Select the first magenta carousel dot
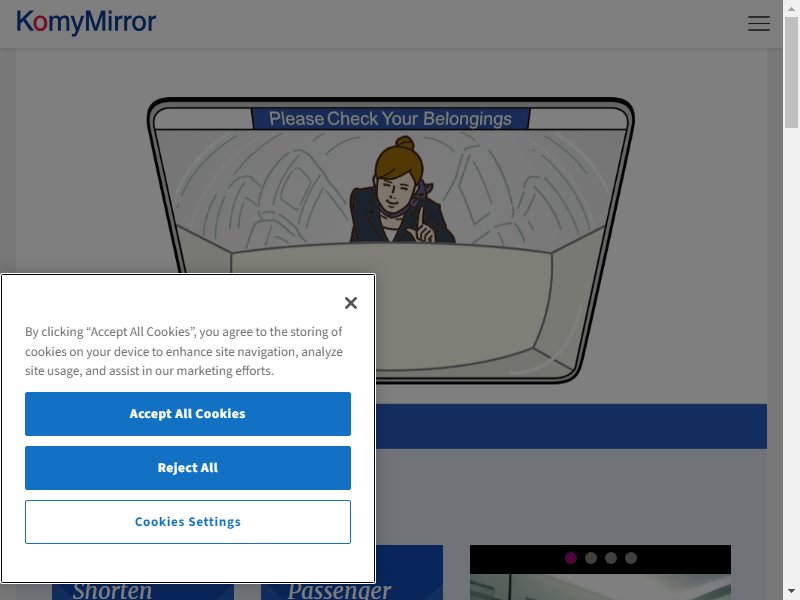Screen dimensions: 800x600 [571, 558]
